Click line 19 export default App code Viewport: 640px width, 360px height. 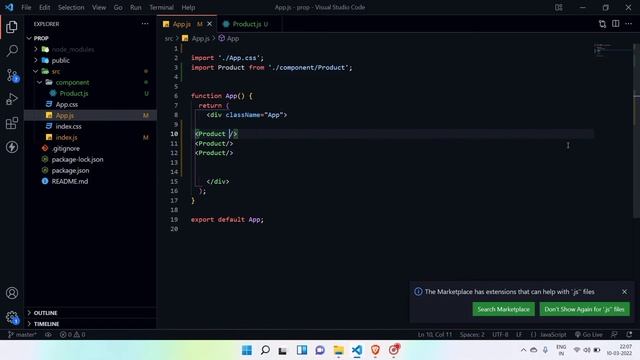(227, 220)
